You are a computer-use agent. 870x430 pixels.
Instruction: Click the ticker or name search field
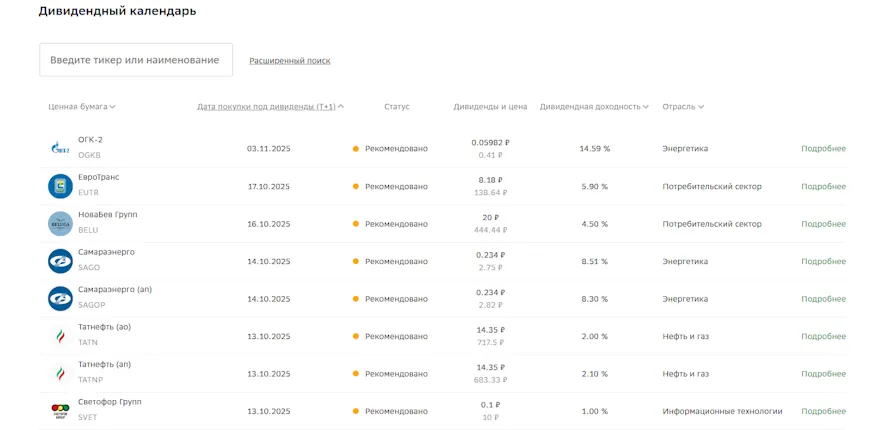tap(136, 60)
